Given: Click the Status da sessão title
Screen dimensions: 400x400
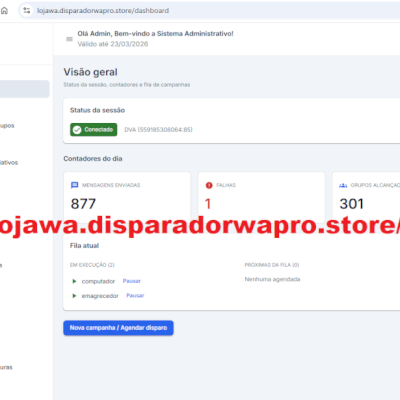Looking at the screenshot, I should (97, 110).
